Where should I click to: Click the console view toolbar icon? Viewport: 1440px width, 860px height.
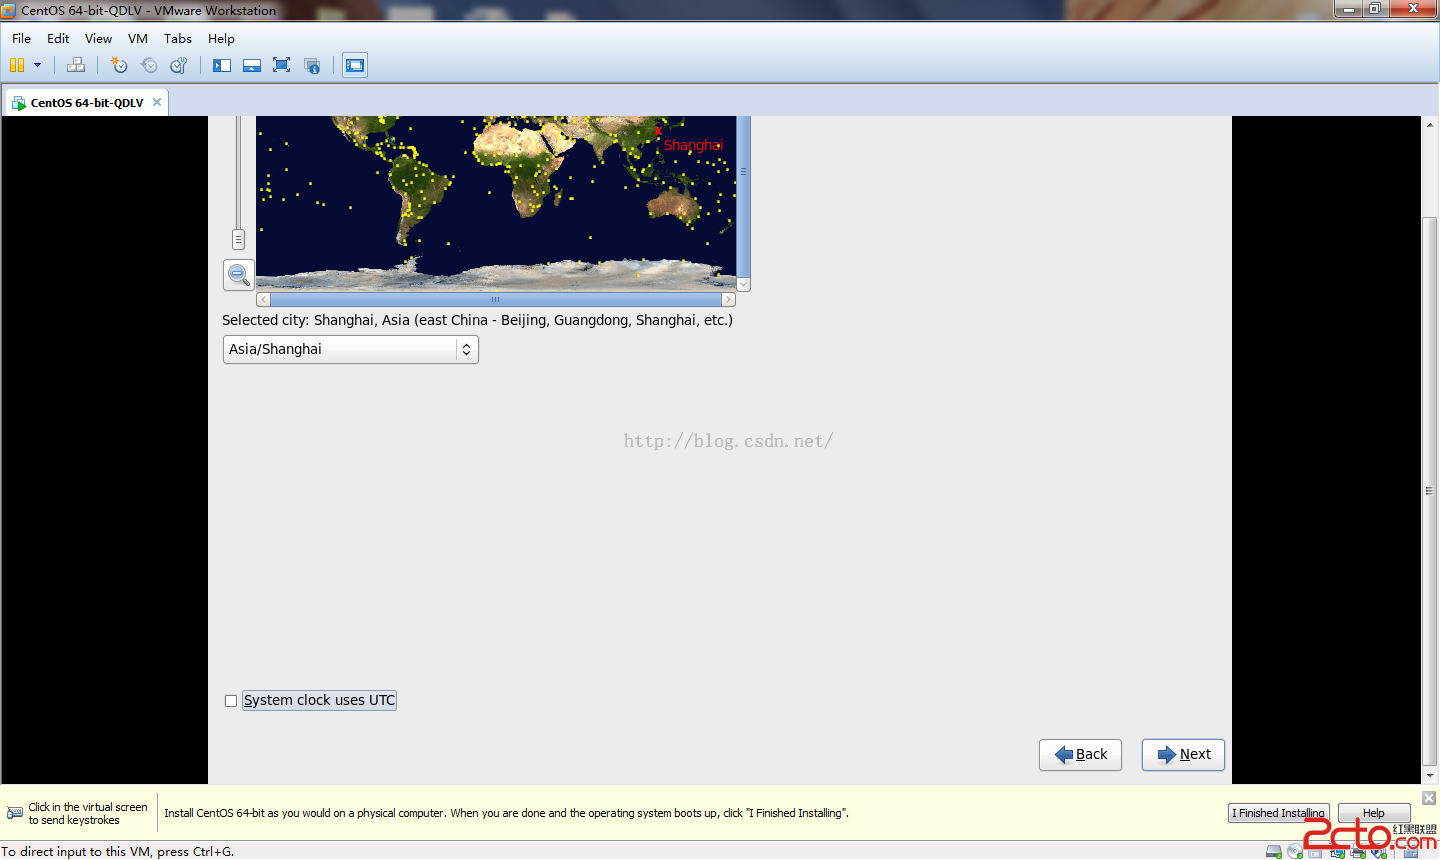coord(355,65)
